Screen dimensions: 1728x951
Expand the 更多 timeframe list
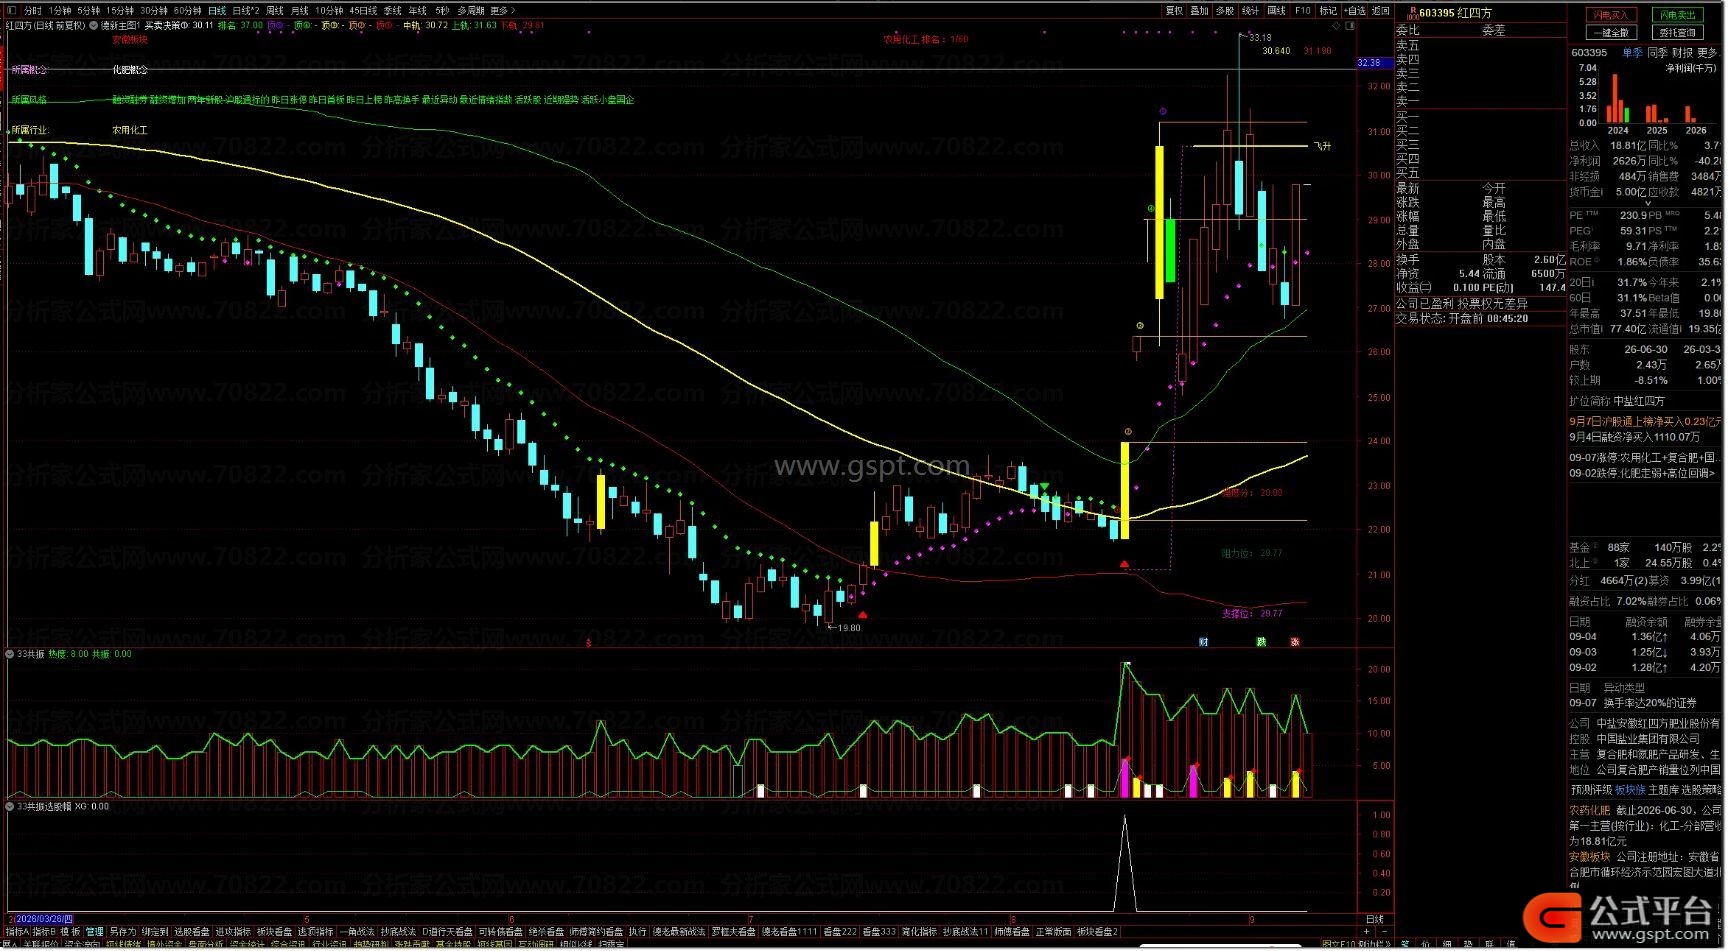click(x=501, y=11)
